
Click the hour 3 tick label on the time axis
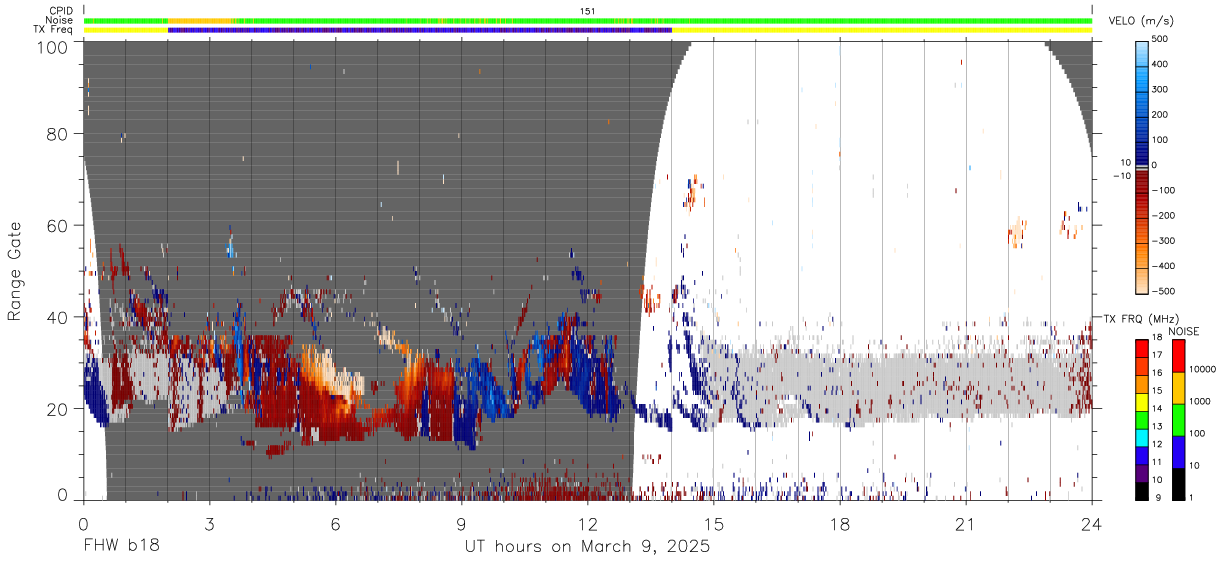(209, 524)
